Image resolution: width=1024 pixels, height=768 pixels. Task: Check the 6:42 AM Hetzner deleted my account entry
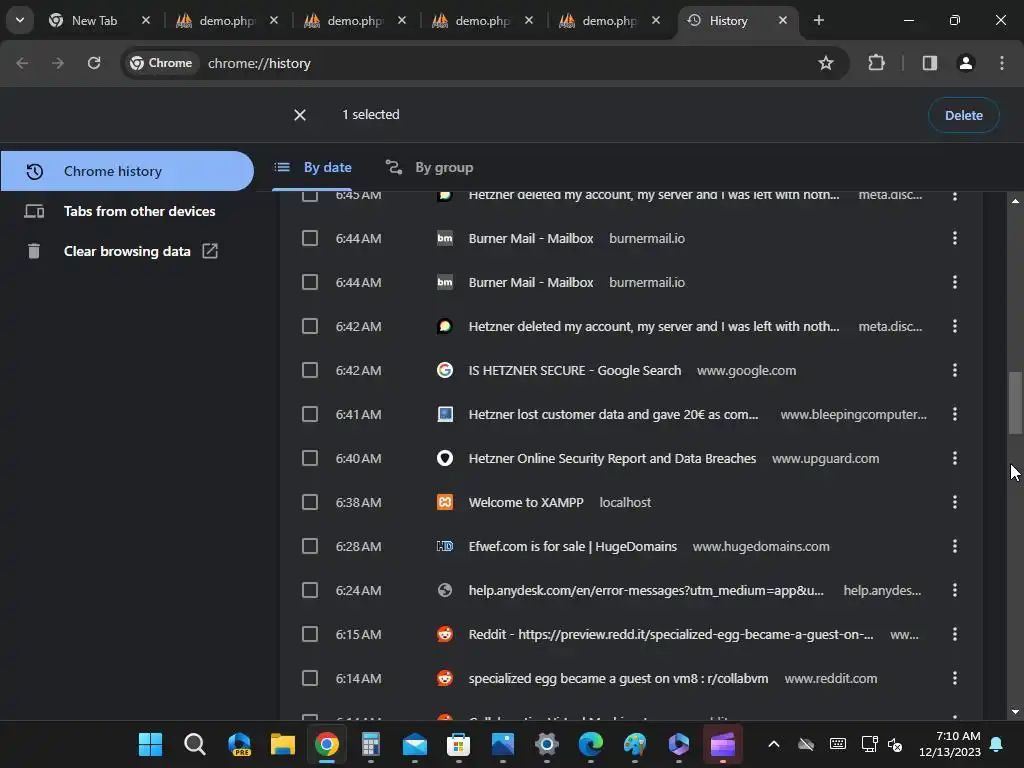(x=310, y=326)
